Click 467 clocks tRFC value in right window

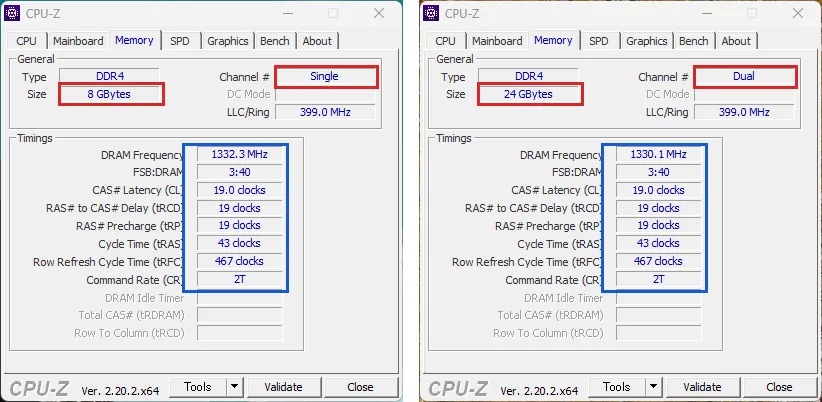[658, 261]
